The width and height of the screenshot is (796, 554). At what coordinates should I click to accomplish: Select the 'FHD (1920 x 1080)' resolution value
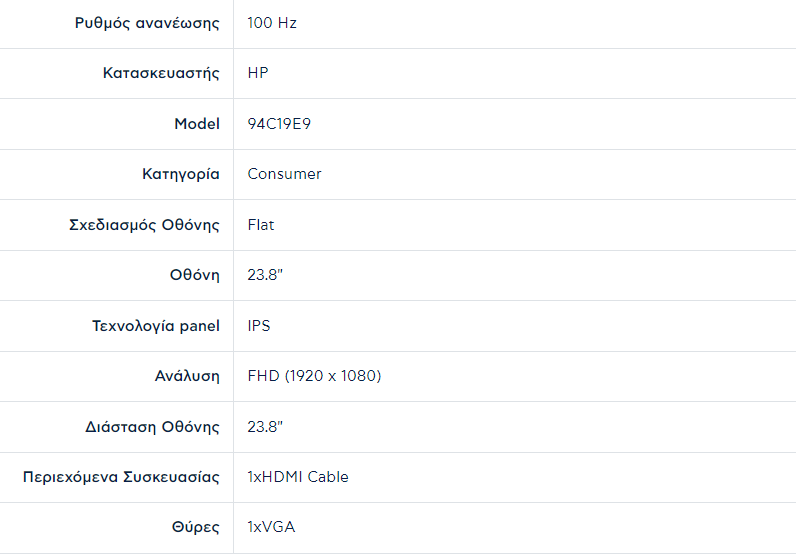point(314,376)
